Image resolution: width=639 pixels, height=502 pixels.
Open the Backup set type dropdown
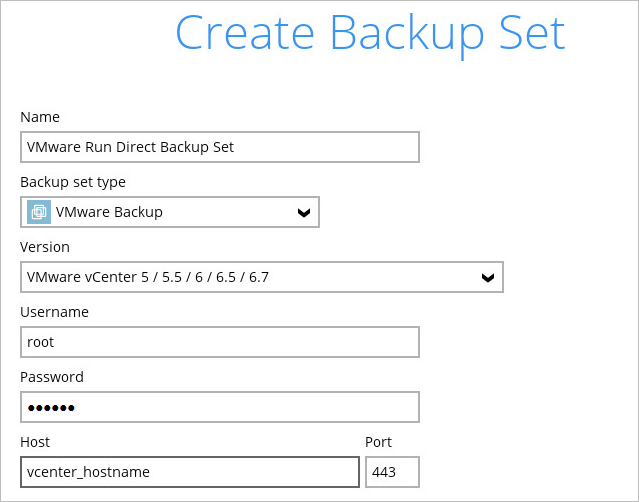coord(170,212)
